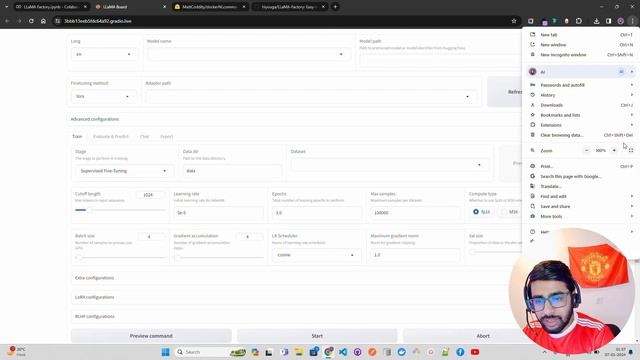The width and height of the screenshot is (640, 360).
Task: Open the browser Downloads toolbar icon
Action: pos(596,21)
